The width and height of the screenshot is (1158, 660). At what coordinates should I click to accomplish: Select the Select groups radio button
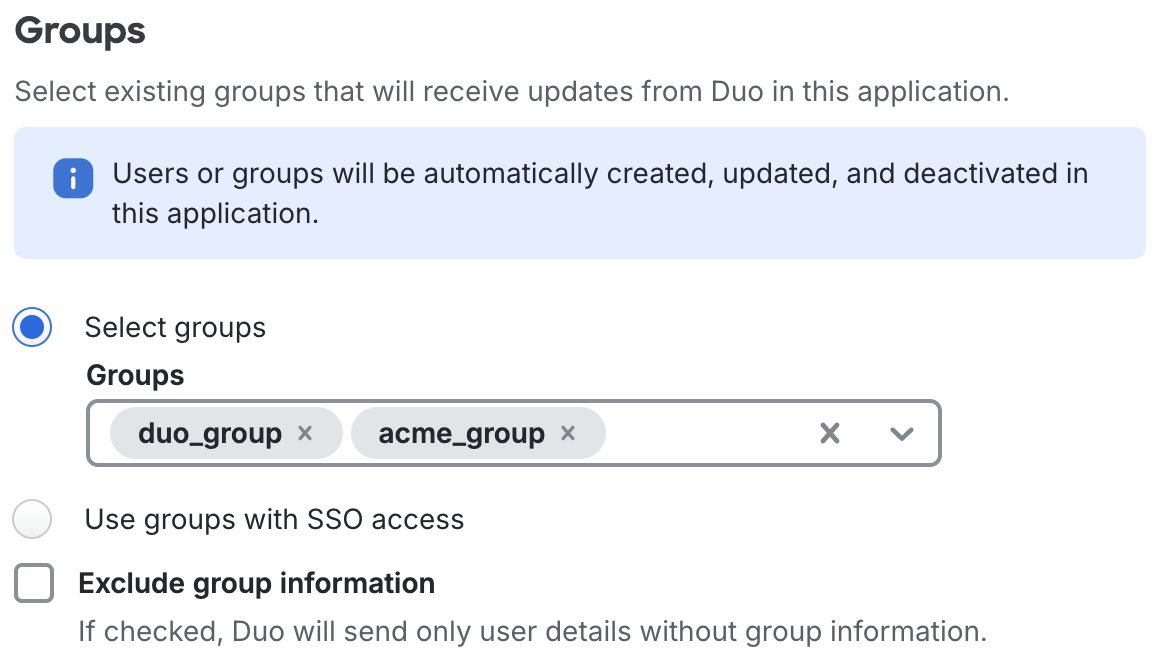tap(31, 327)
